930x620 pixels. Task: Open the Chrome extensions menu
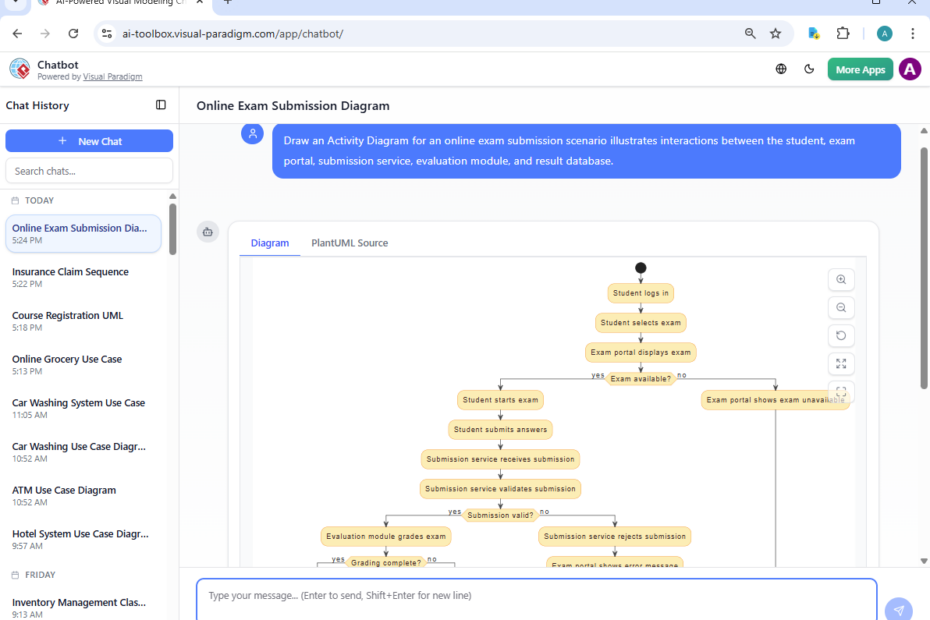[x=843, y=33]
